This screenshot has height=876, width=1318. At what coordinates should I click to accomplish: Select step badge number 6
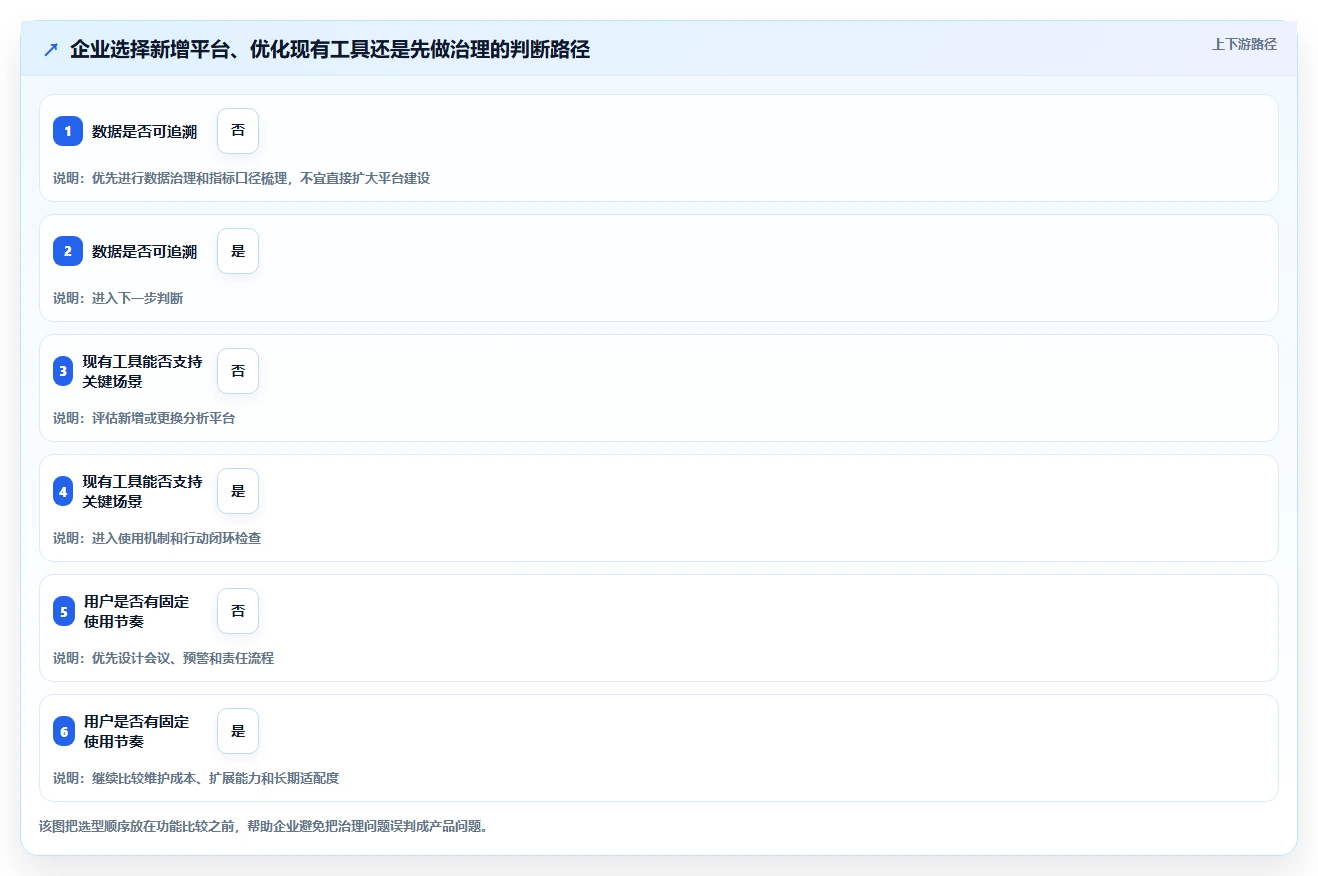[64, 731]
